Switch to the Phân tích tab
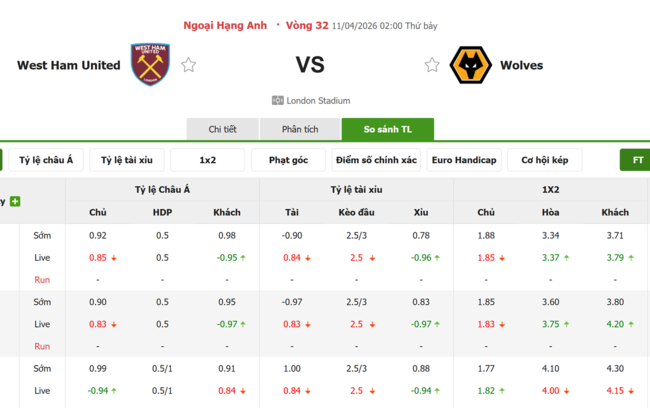Image resolution: width=650 pixels, height=408 pixels. pyautogui.click(x=299, y=129)
